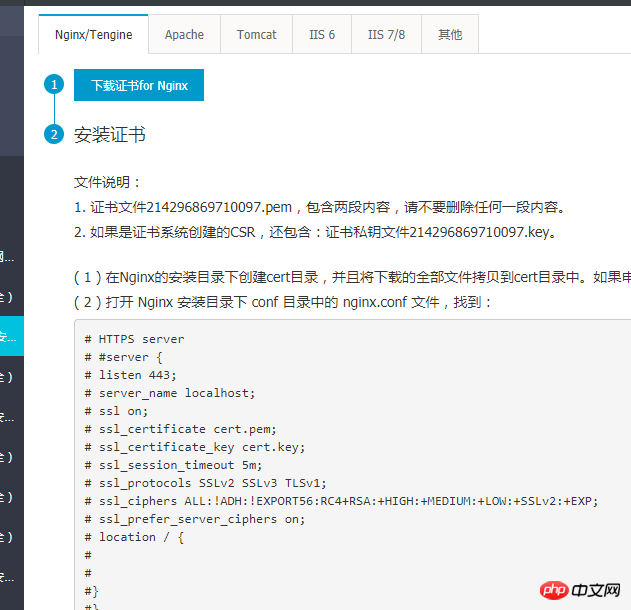Switch to the IIS 6 tab
The height and width of the screenshot is (610, 631).
pyautogui.click(x=322, y=34)
